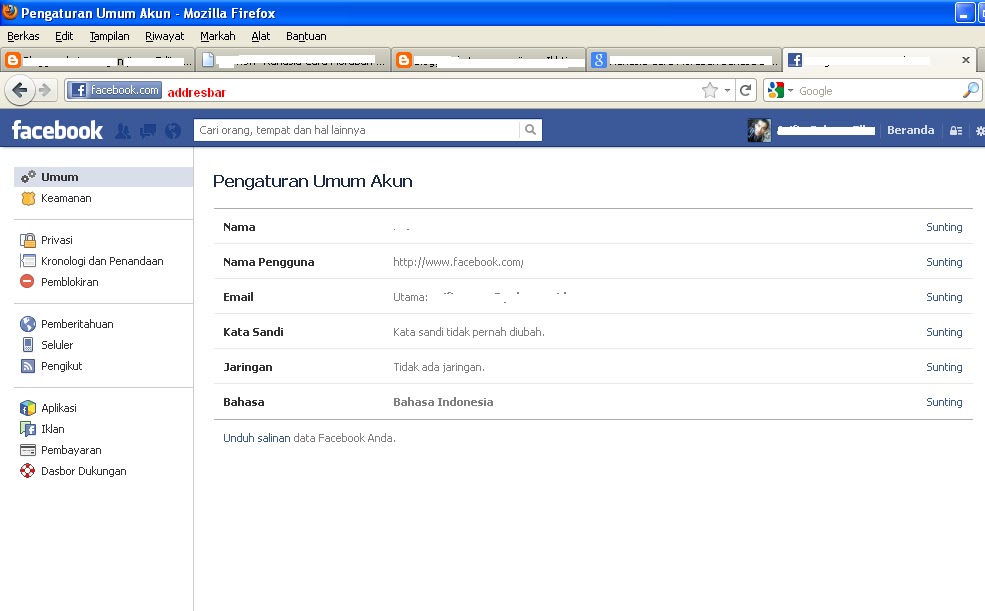The height and width of the screenshot is (611, 985).
Task: Switch to the Google search tab
Action: pos(683,60)
